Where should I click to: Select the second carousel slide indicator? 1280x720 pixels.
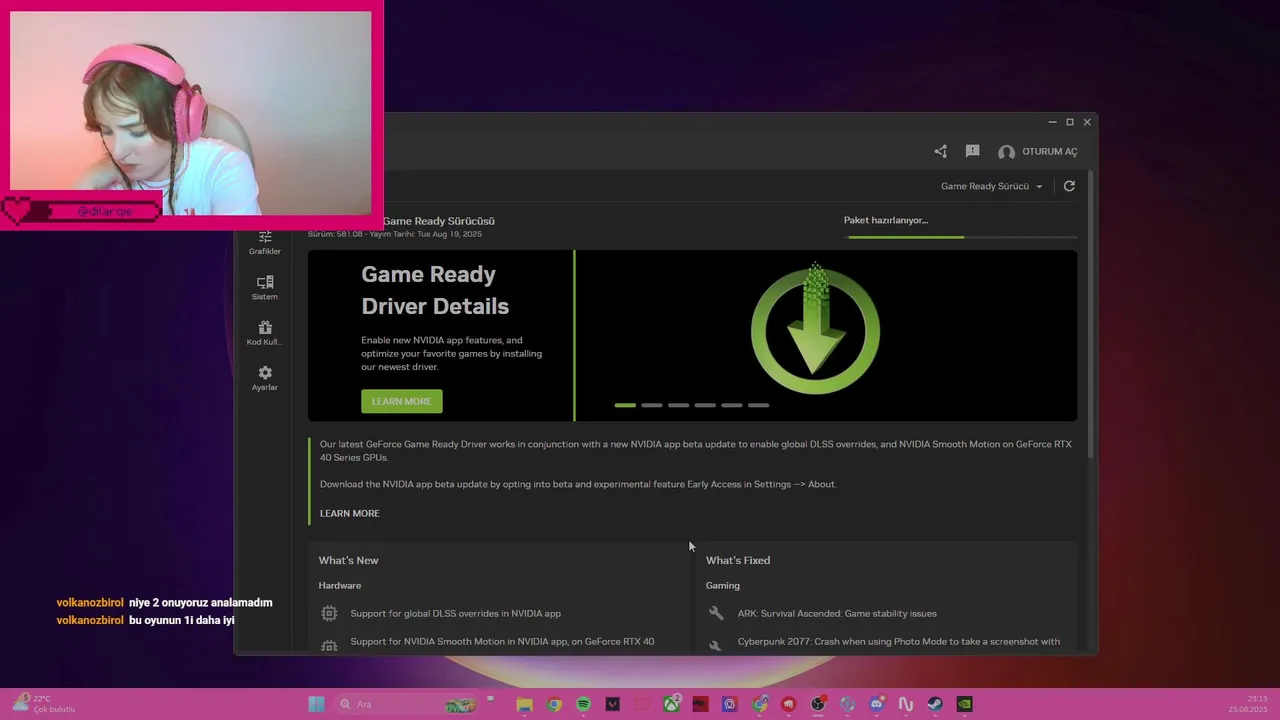(652, 405)
